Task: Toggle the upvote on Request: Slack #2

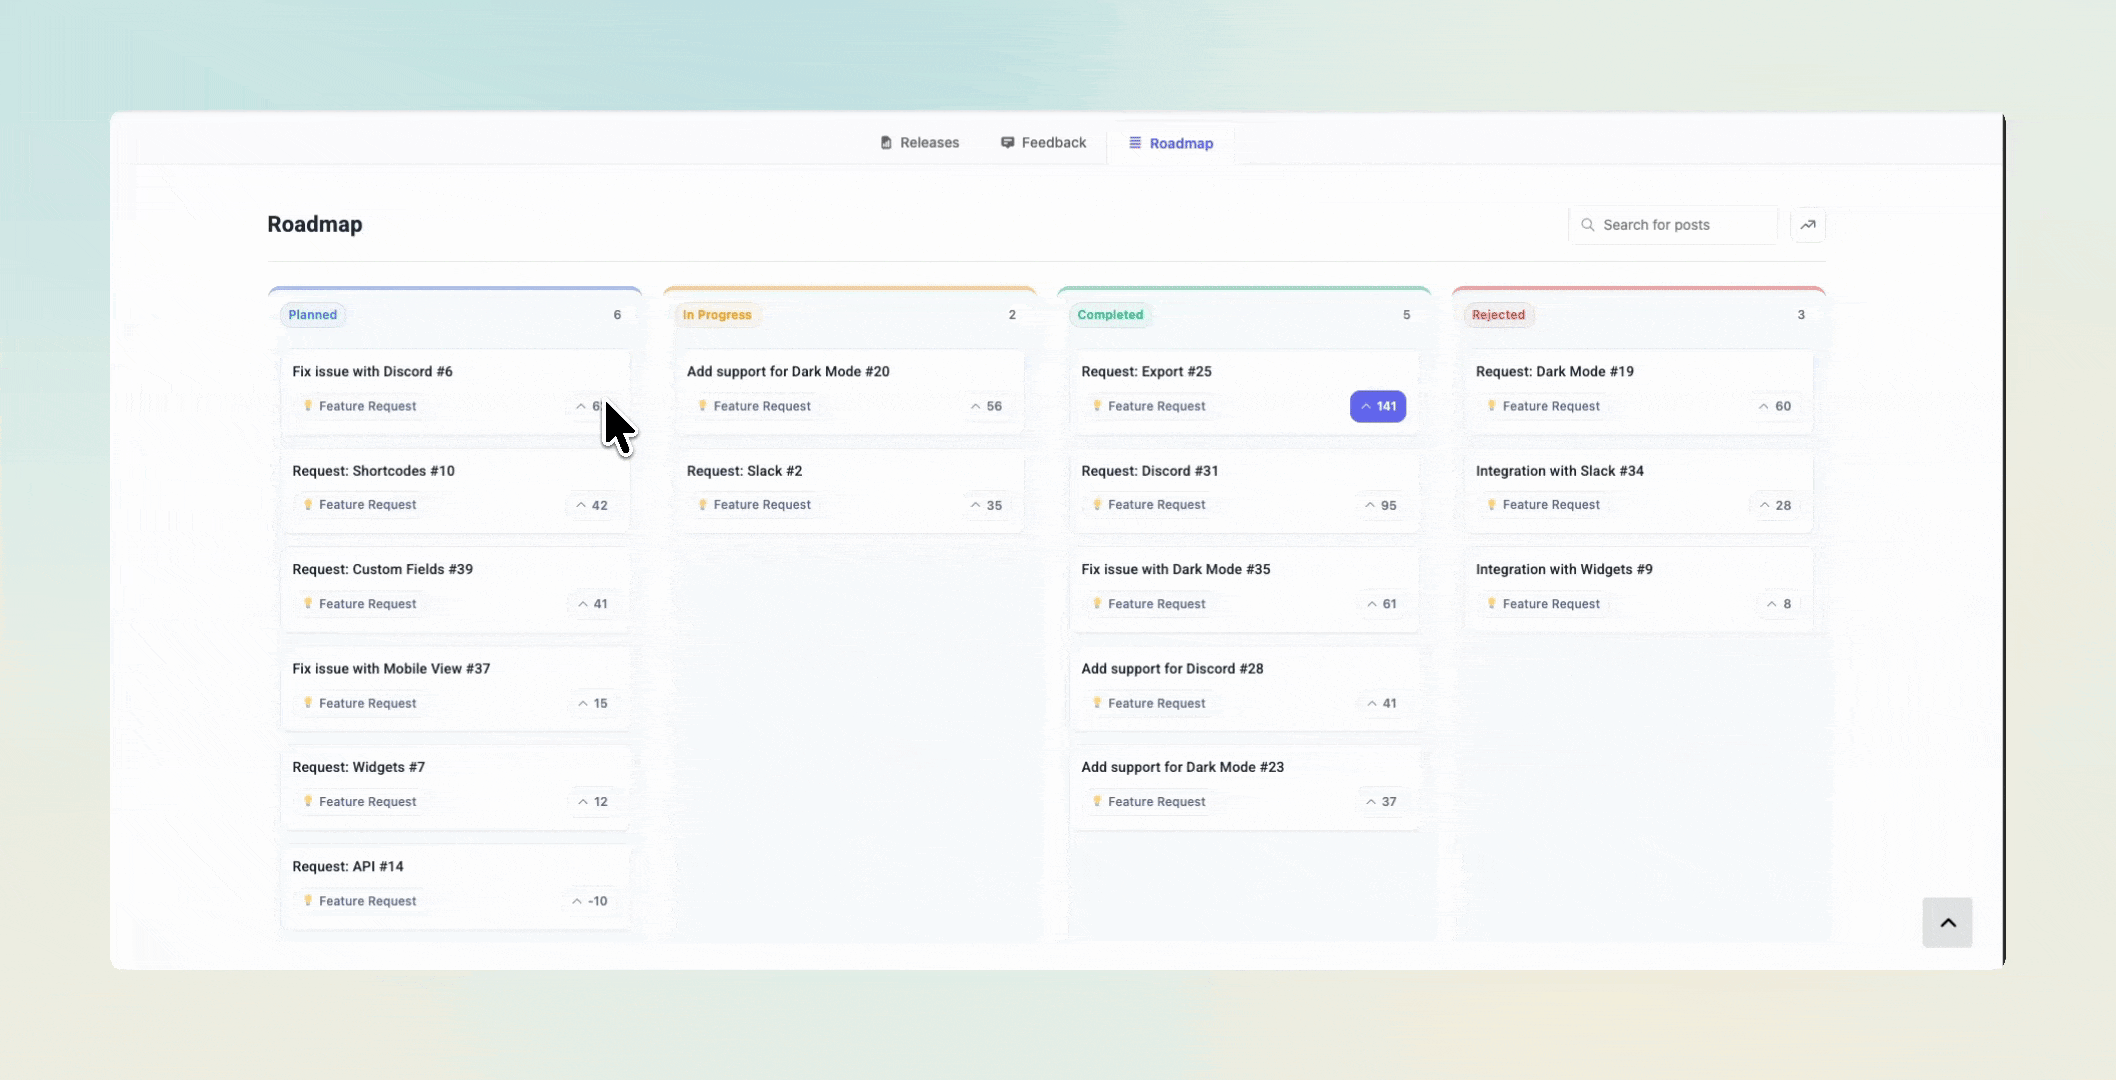Action: tap(986, 505)
